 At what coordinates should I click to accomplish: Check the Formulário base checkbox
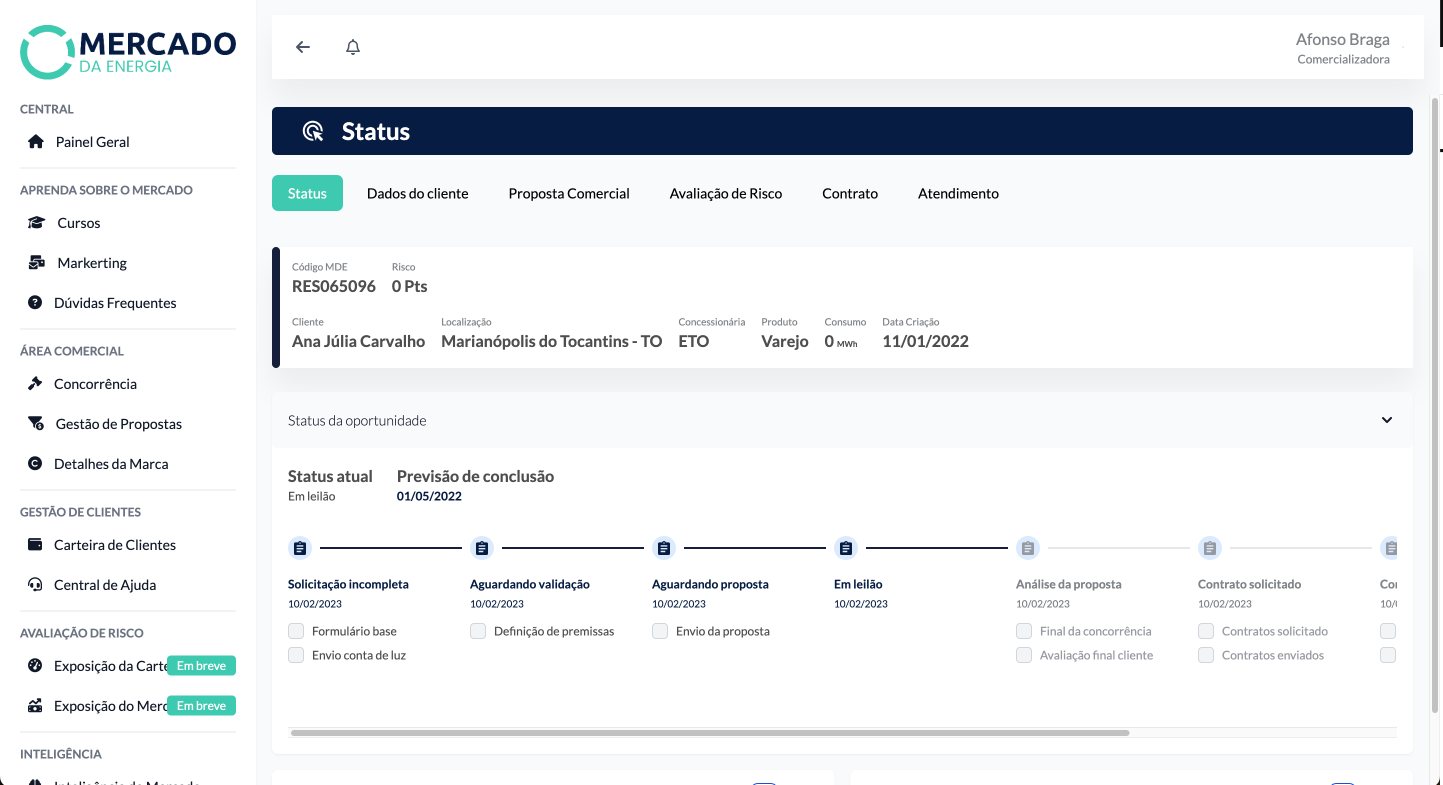coord(296,631)
